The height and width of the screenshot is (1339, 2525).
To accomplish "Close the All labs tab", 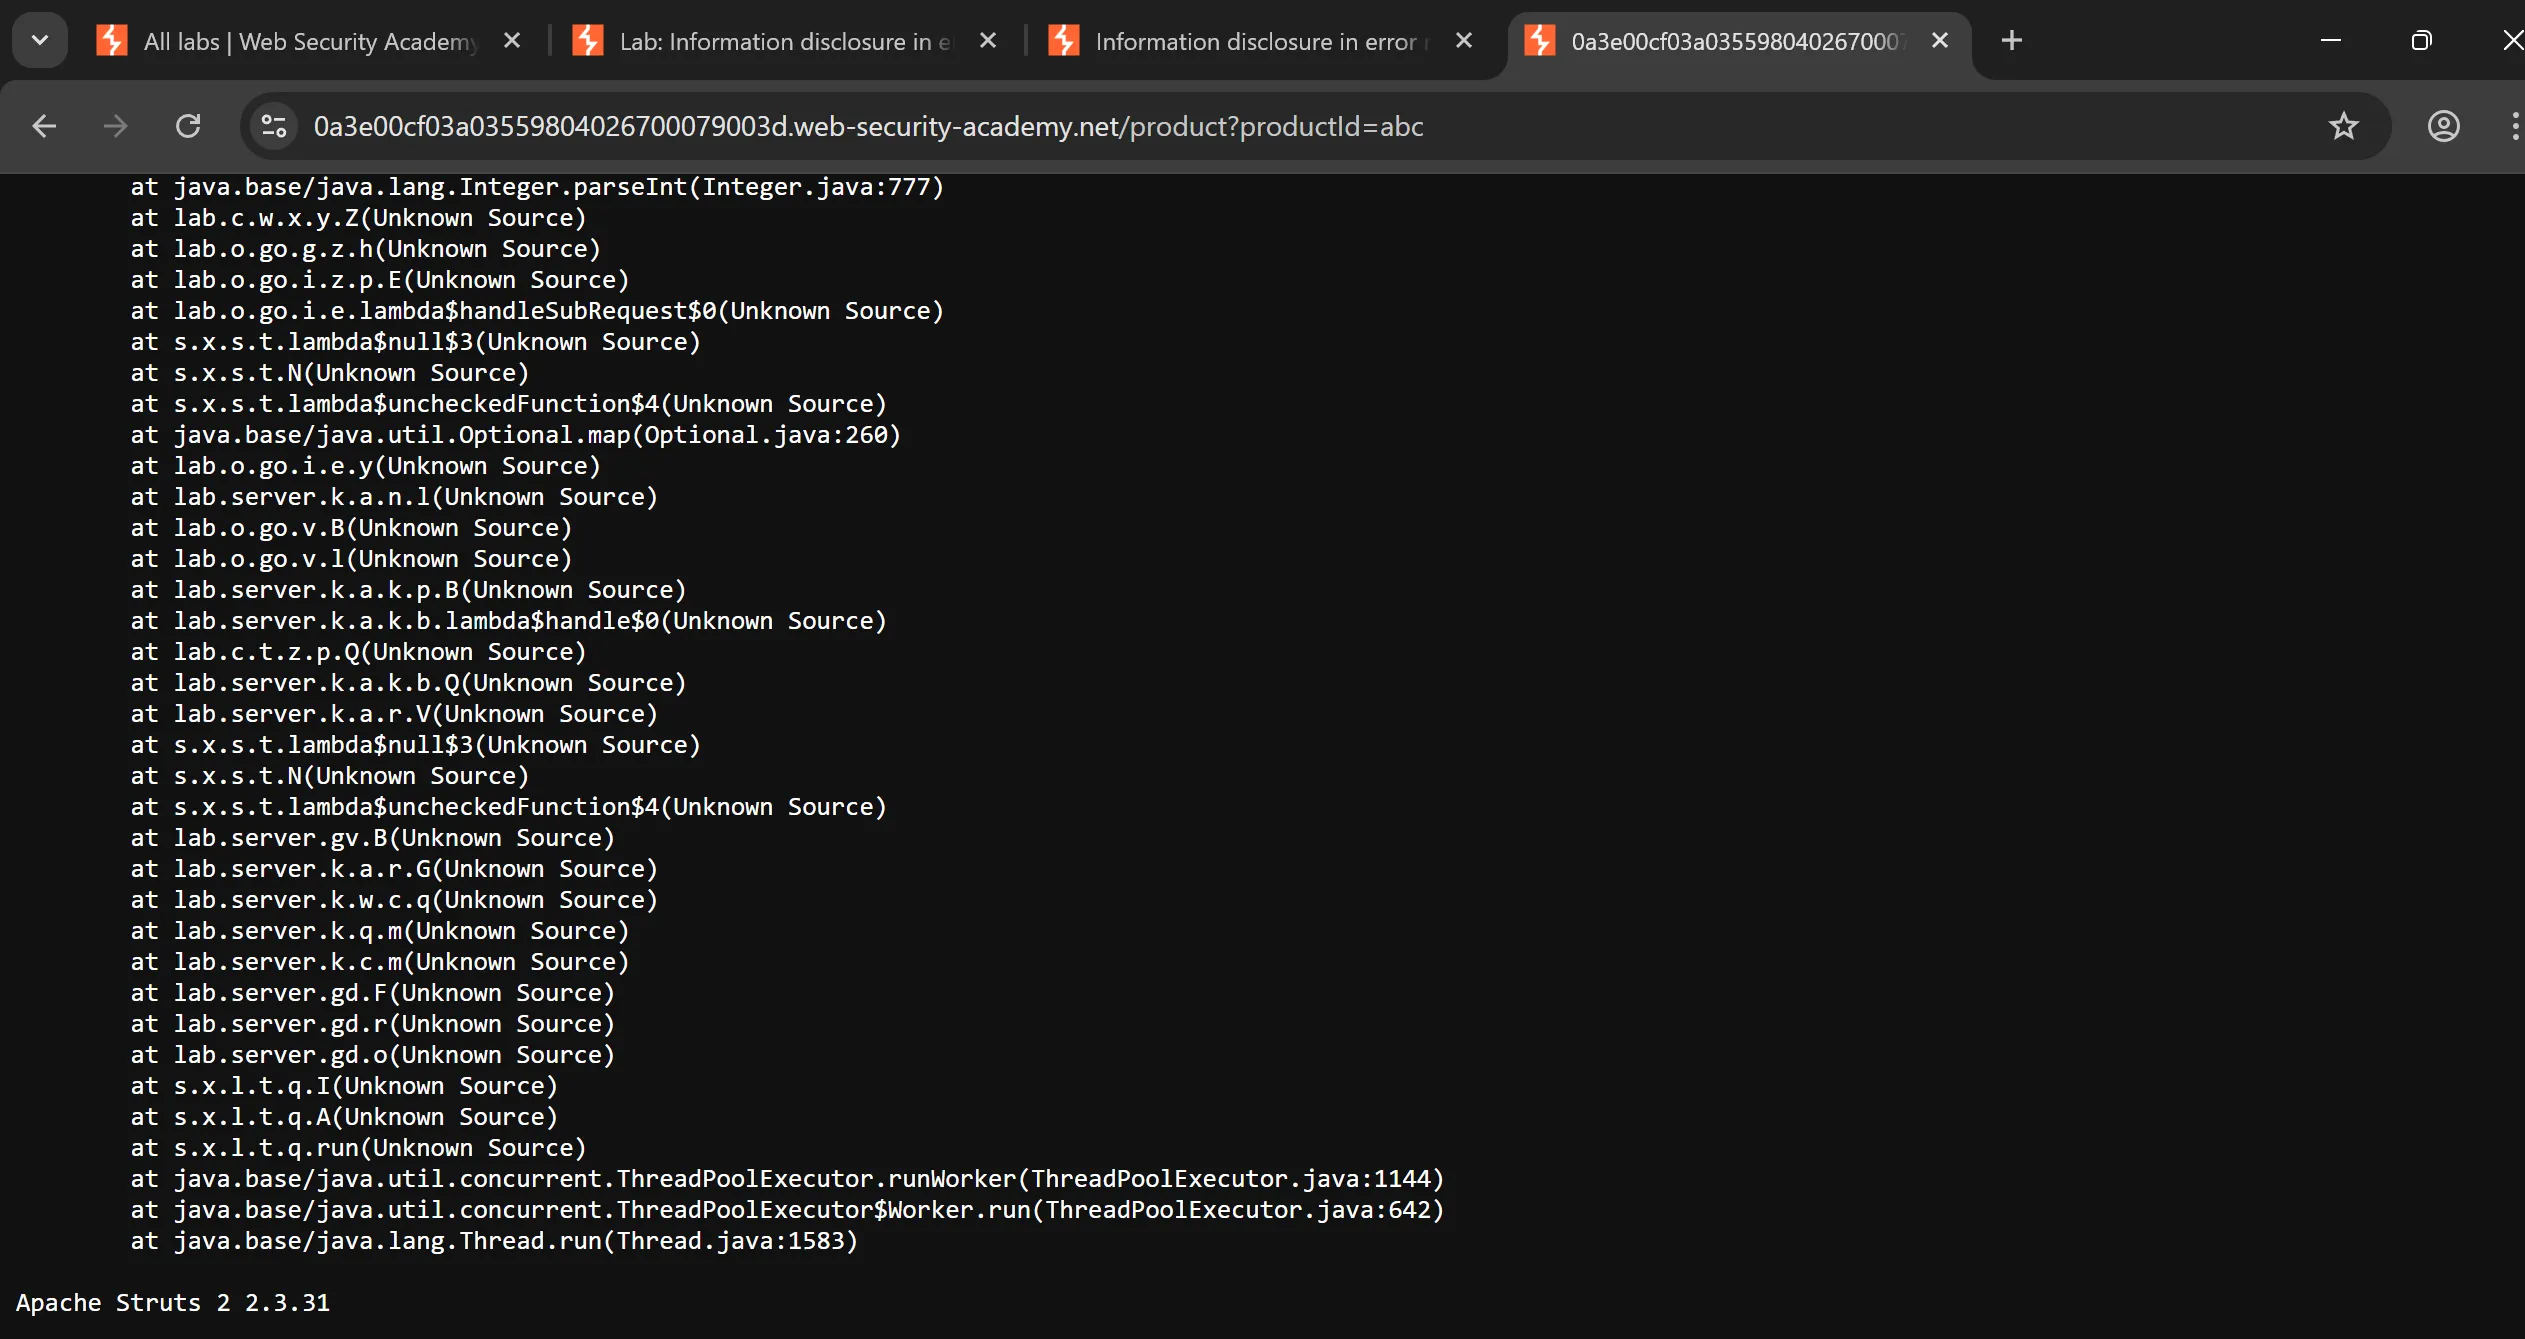I will click(x=512, y=41).
